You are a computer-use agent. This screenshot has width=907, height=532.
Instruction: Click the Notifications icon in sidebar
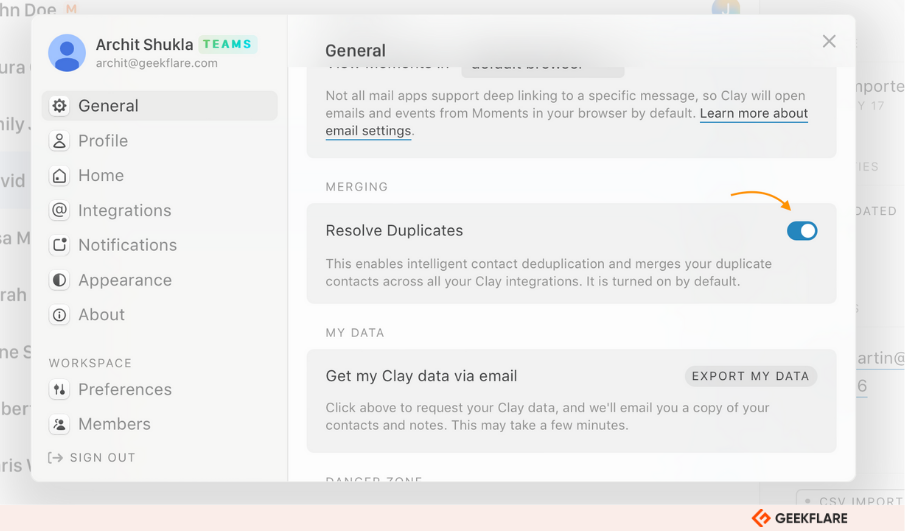tap(60, 245)
